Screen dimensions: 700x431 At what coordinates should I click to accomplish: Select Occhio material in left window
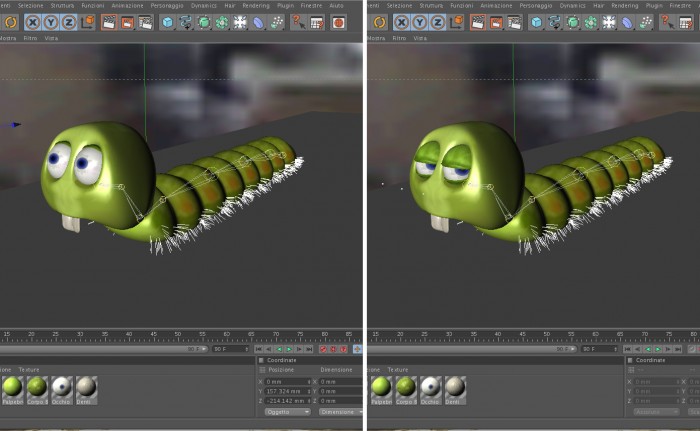[x=62, y=390]
